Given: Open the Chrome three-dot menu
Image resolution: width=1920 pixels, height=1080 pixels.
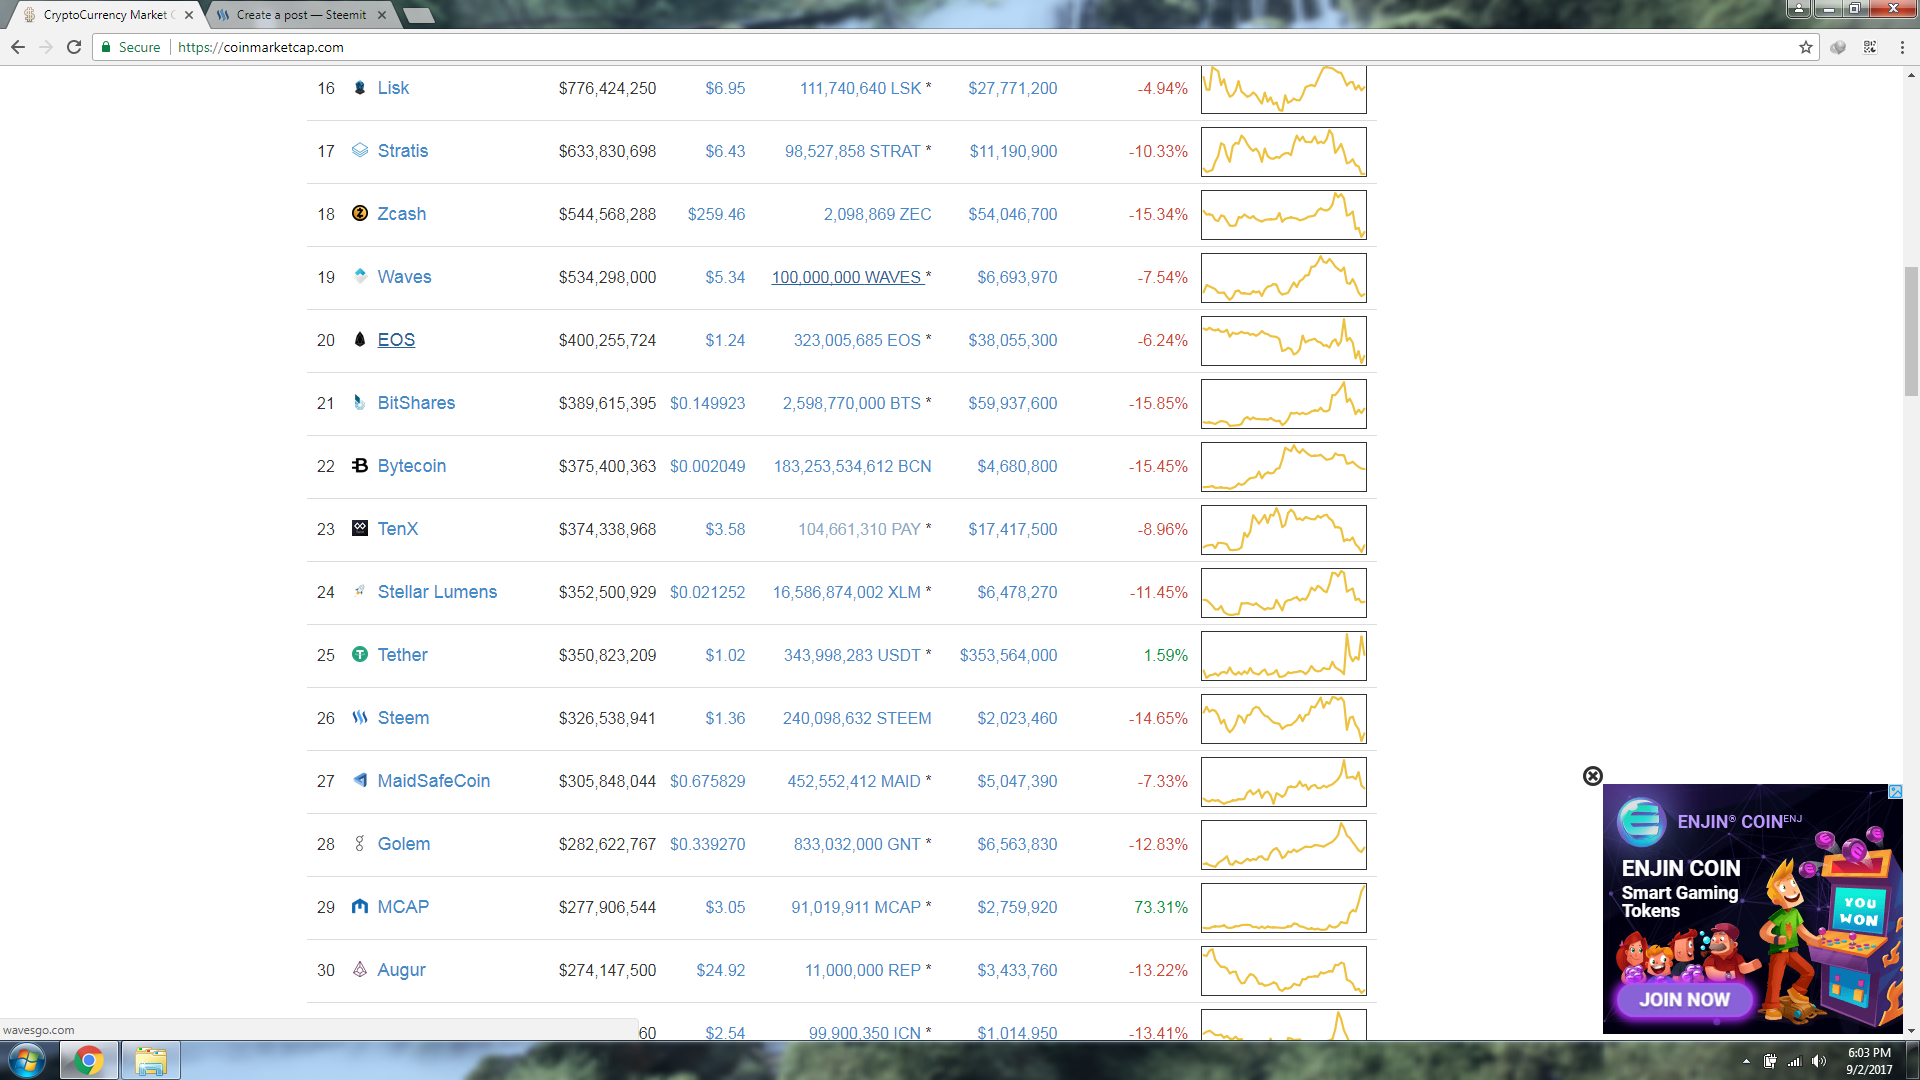Looking at the screenshot, I should (x=1902, y=47).
